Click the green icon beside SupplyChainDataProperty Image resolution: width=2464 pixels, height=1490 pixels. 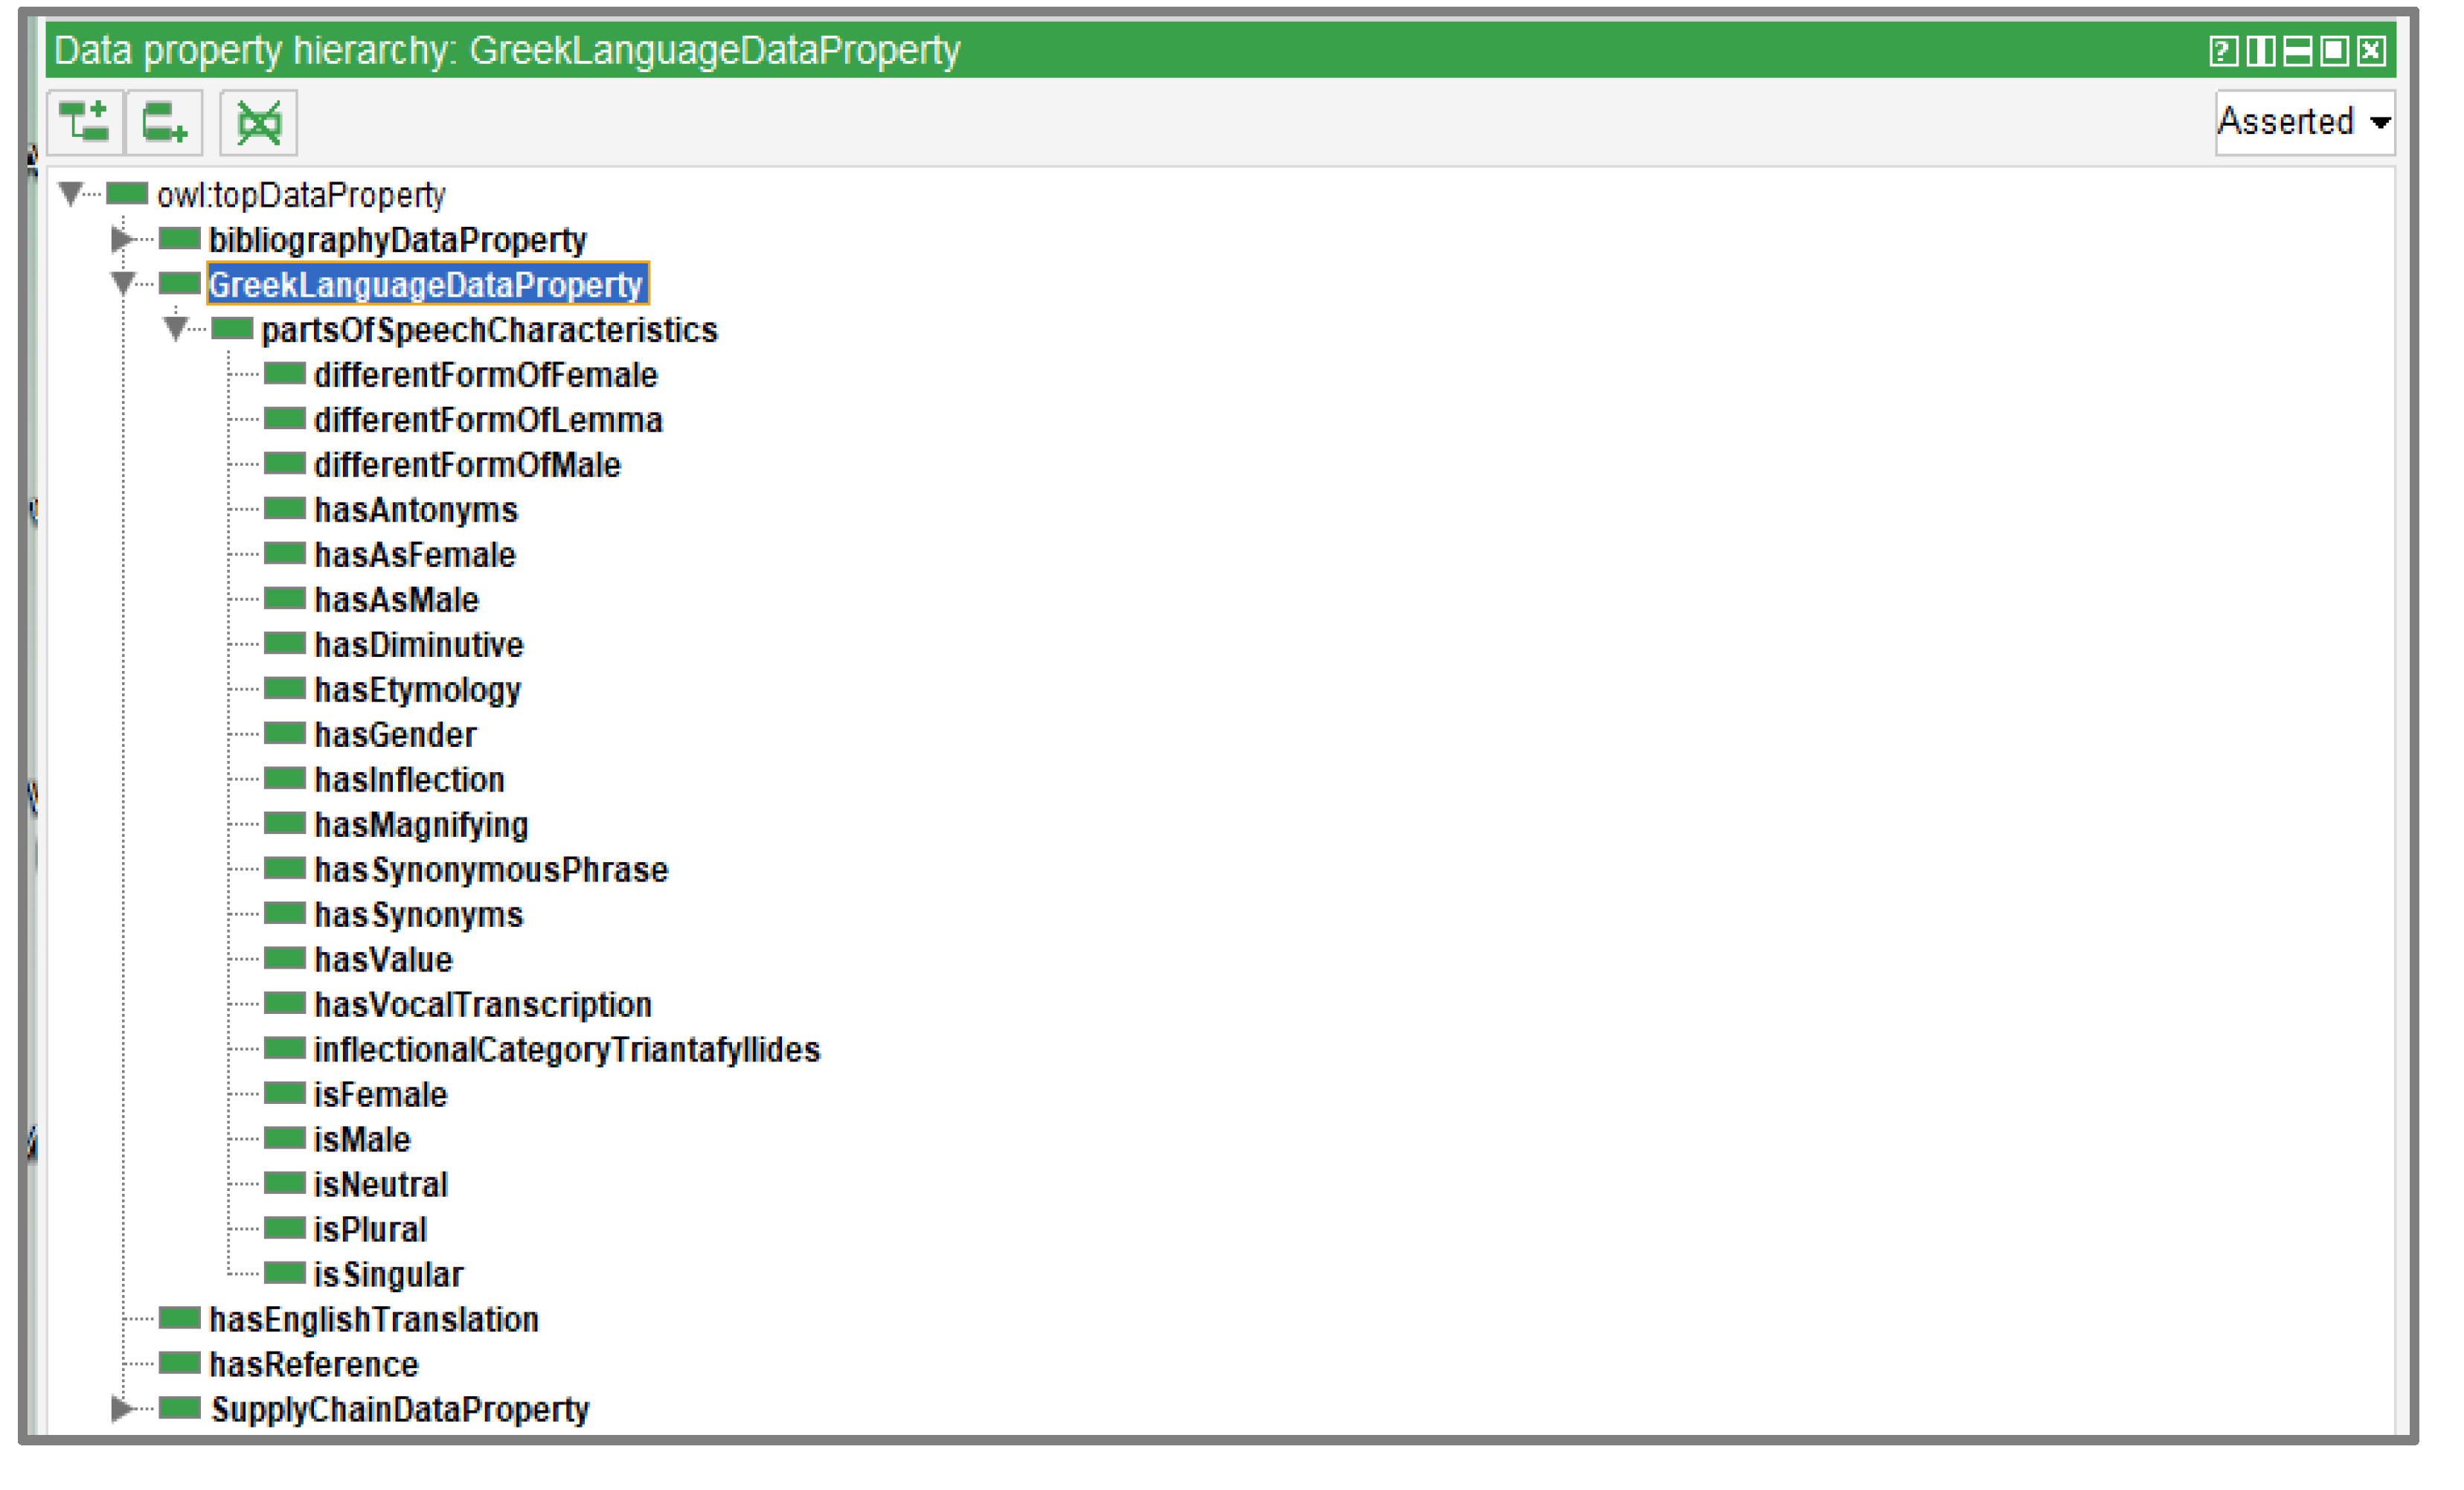180,1408
